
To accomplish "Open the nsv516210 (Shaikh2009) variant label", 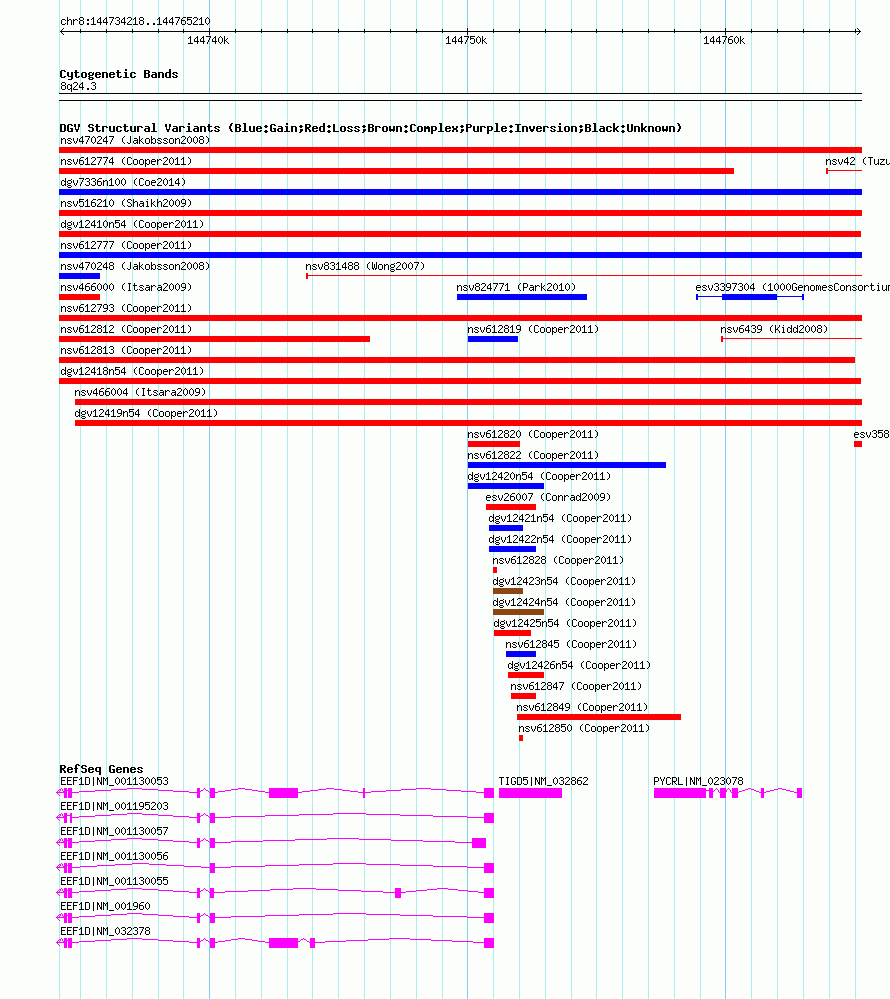I will 126,203.
